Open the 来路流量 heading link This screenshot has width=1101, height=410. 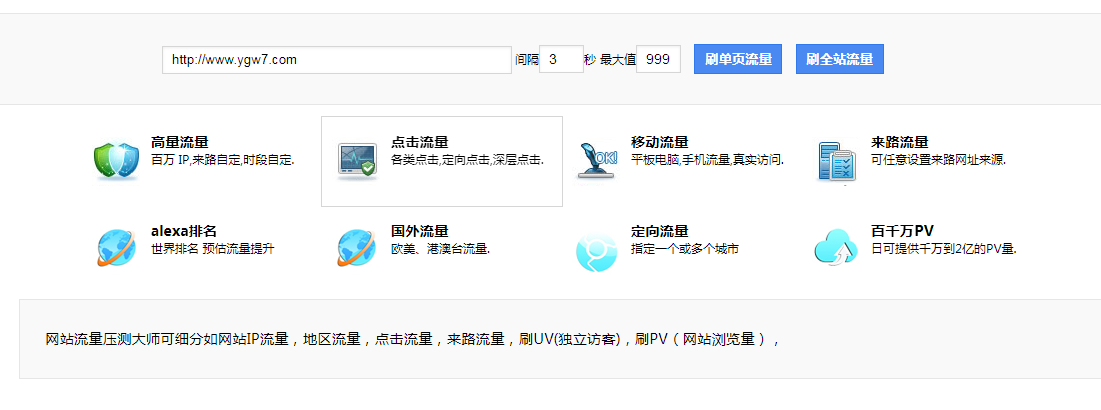pyautogui.click(x=900, y=142)
